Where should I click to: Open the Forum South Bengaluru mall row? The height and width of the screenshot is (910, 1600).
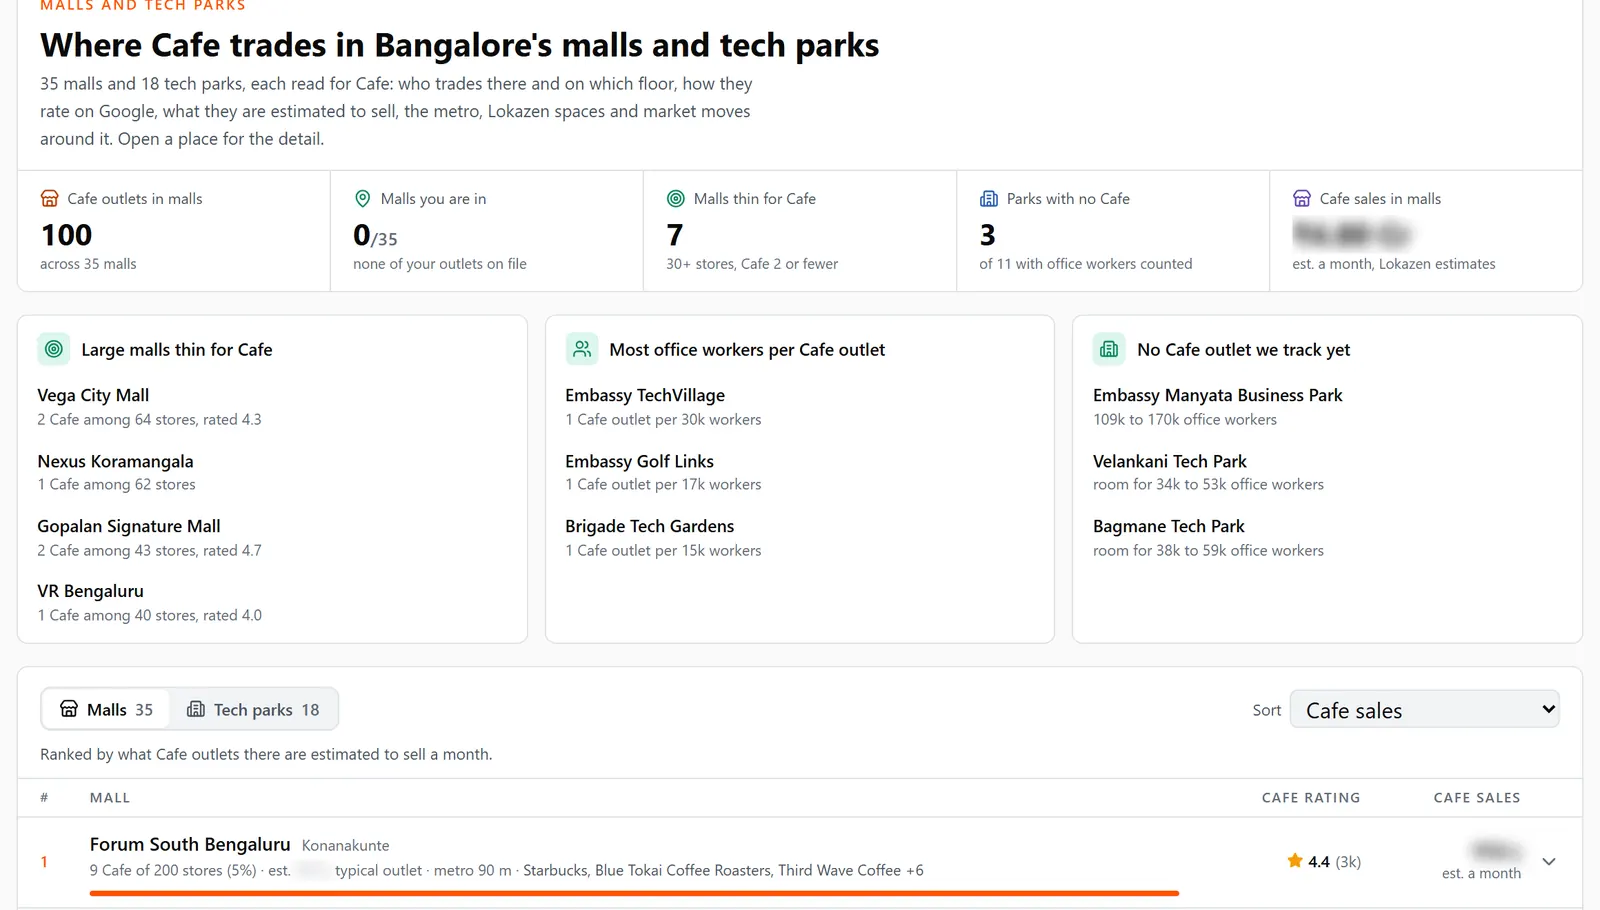coord(800,861)
